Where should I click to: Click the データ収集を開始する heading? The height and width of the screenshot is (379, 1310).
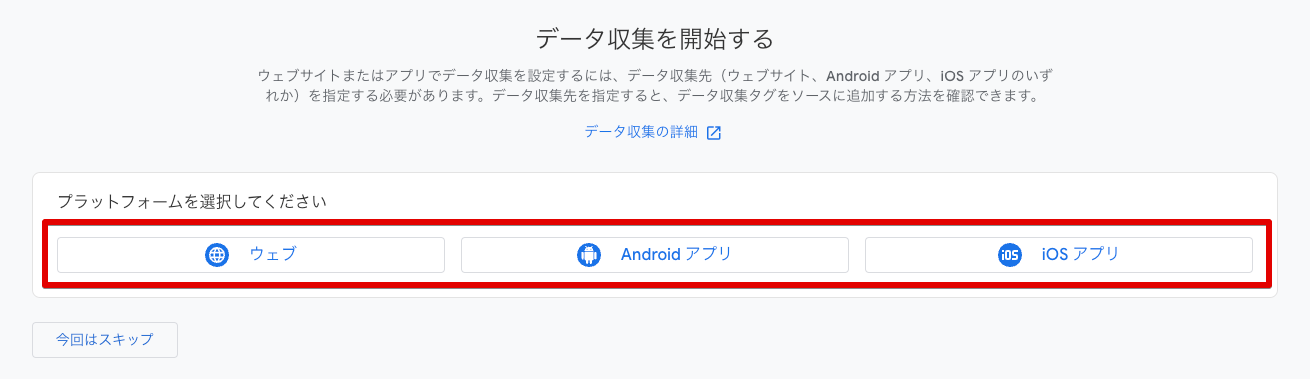coord(655,39)
